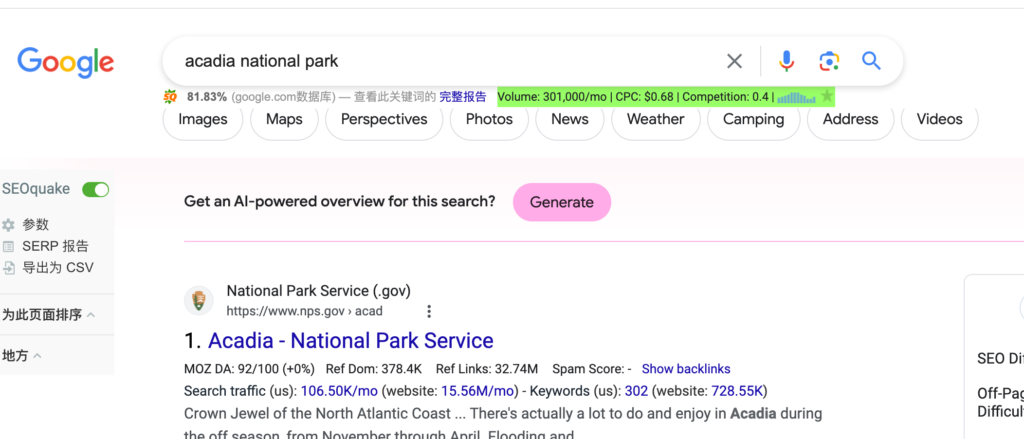Select the Videos filter chip

939,120
